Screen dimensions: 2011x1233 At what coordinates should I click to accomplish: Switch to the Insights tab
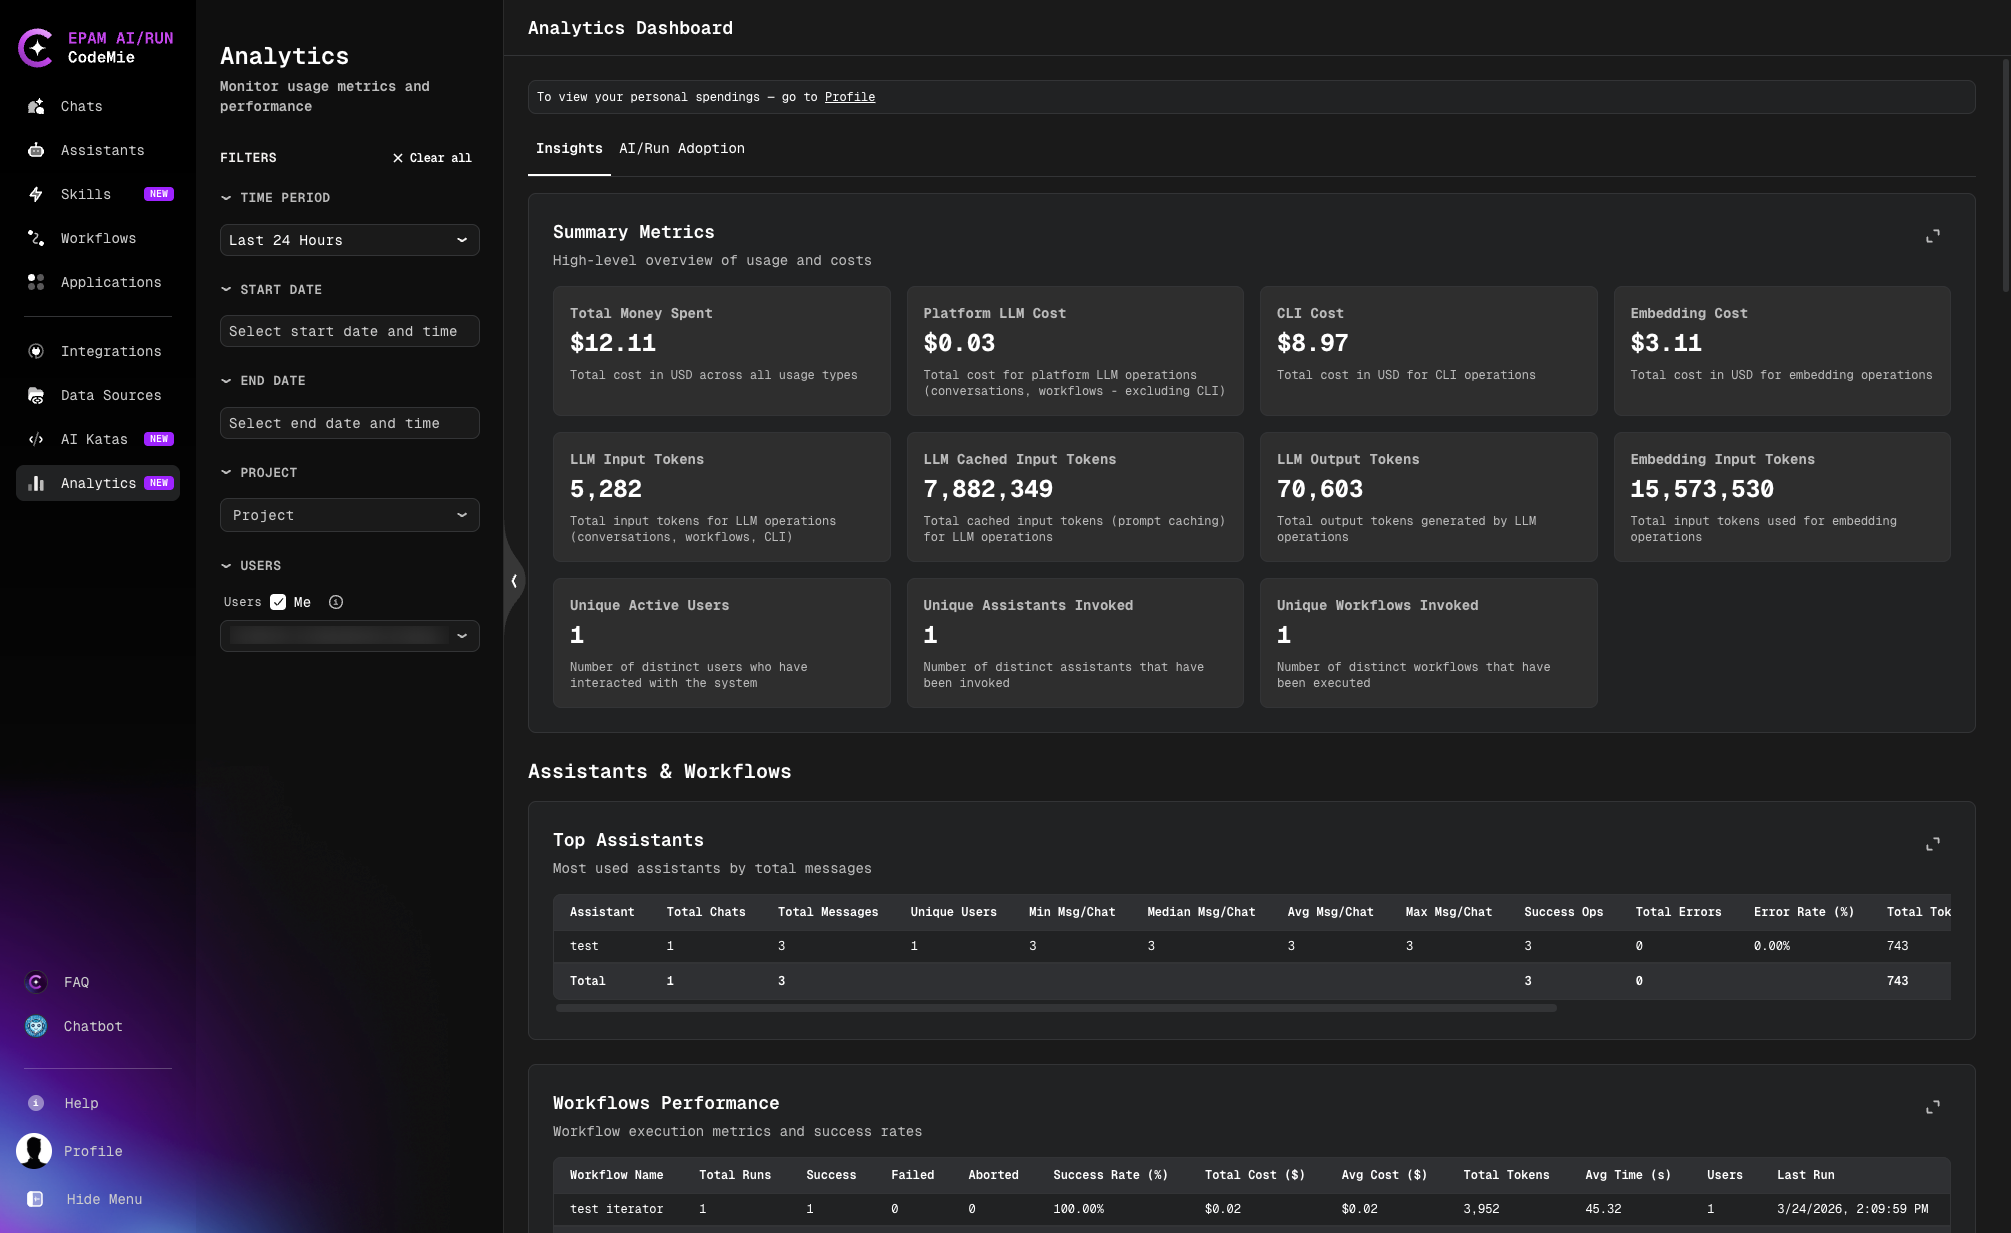(569, 149)
